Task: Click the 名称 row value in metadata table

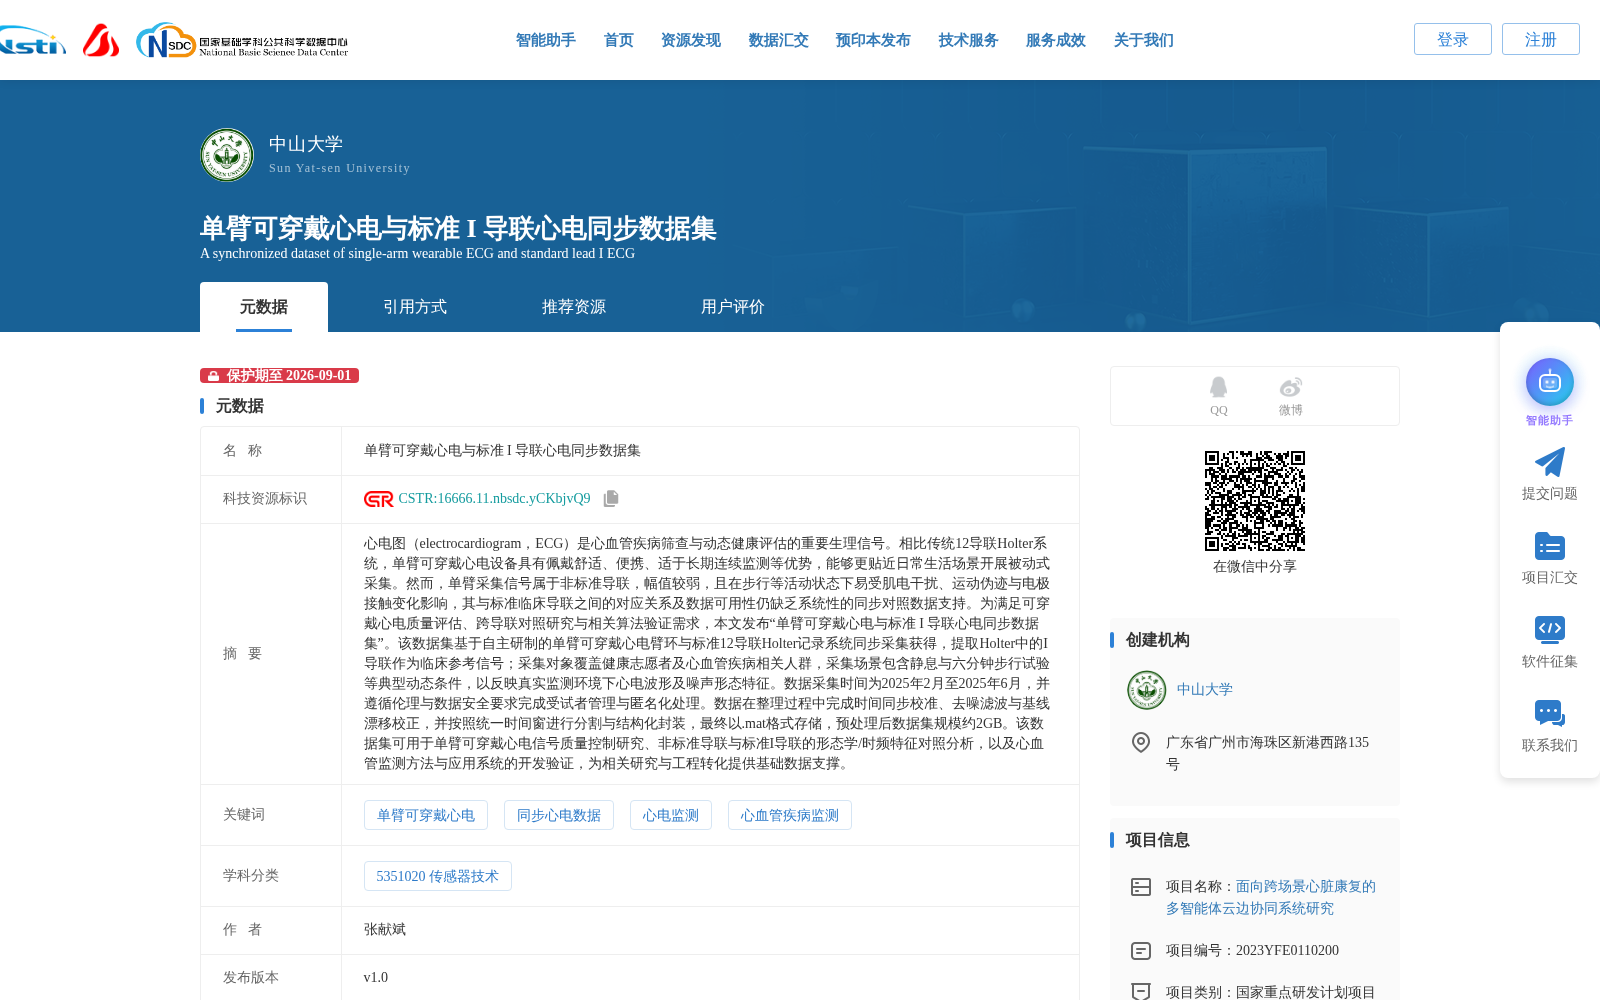Action: click(x=502, y=451)
